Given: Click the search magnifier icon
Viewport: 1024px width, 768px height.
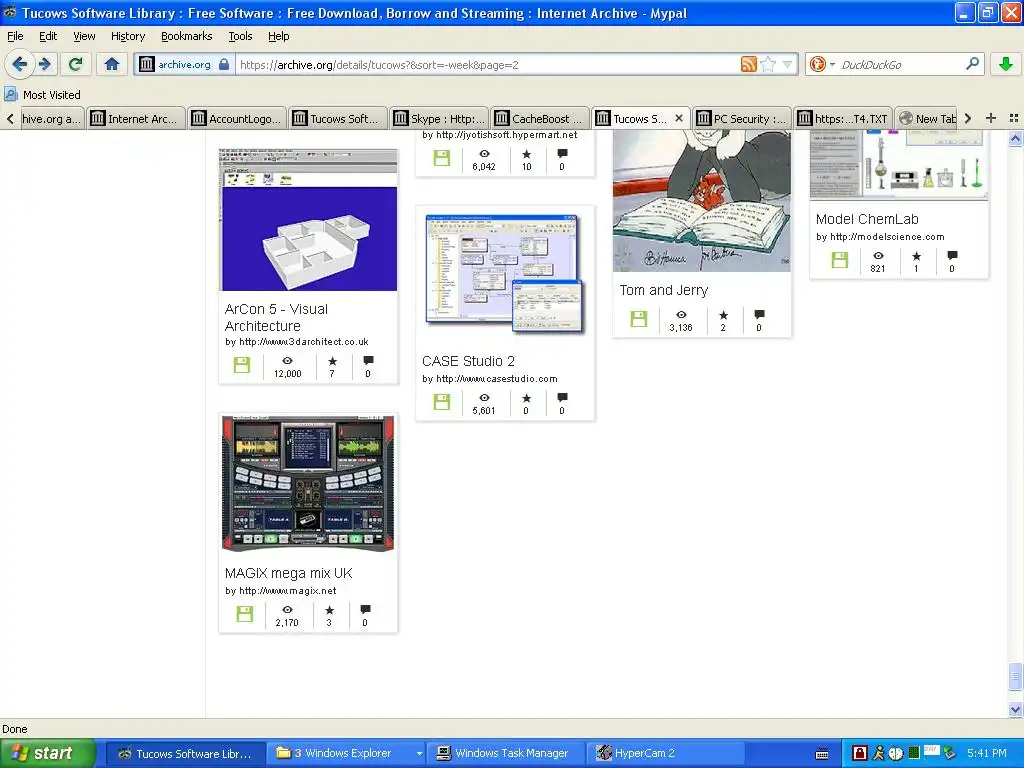Looking at the screenshot, I should [x=972, y=64].
